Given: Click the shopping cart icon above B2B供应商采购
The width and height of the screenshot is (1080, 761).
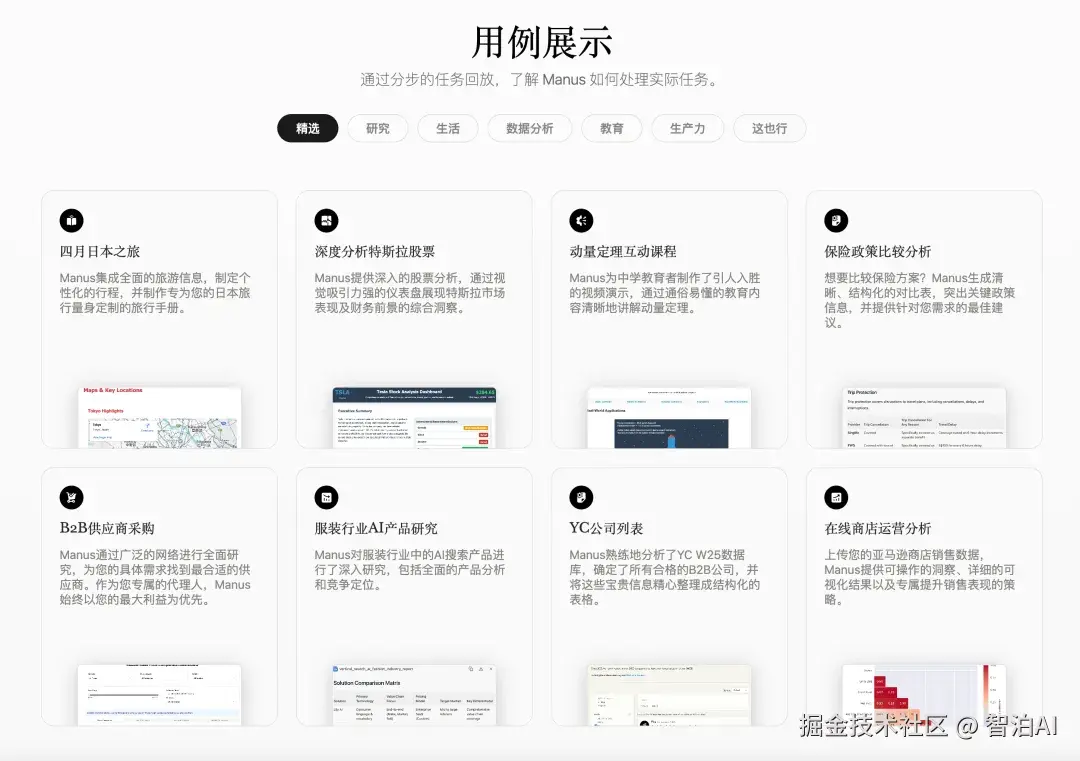Looking at the screenshot, I should pos(72,497).
